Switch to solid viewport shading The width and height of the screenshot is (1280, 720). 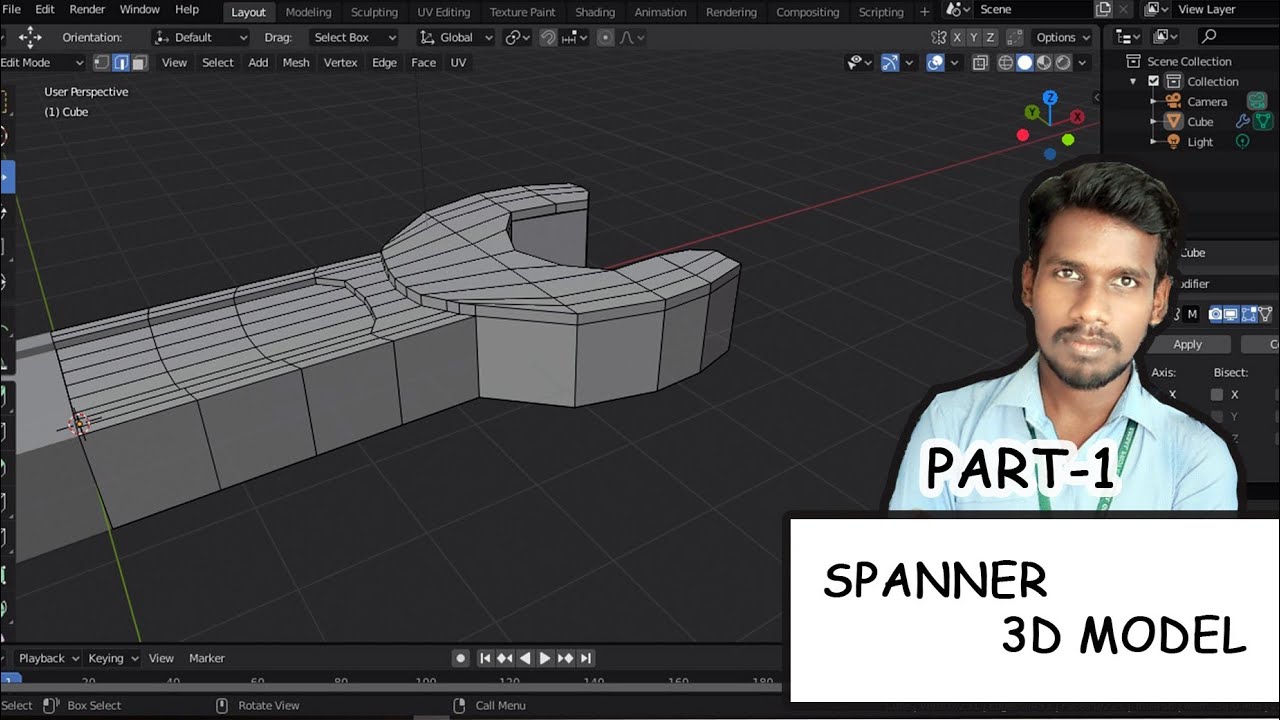[x=1025, y=62]
